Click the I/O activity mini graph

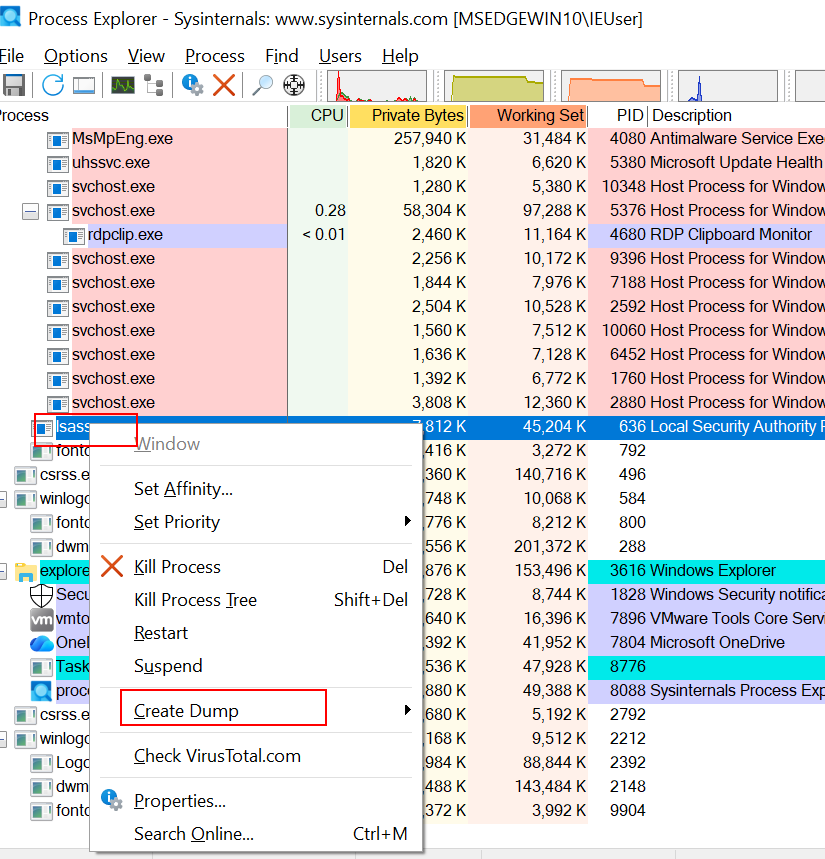(x=728, y=85)
